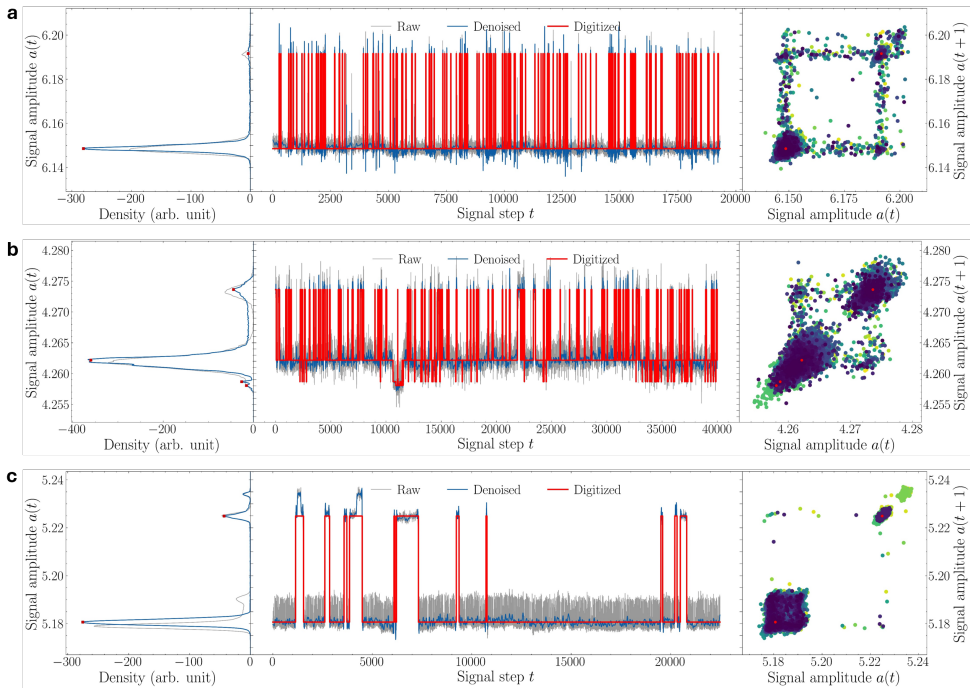Viewport: 976px width, 694px height.
Task: Click the 40000 x-tick in panel b
Action: [x=717, y=429]
